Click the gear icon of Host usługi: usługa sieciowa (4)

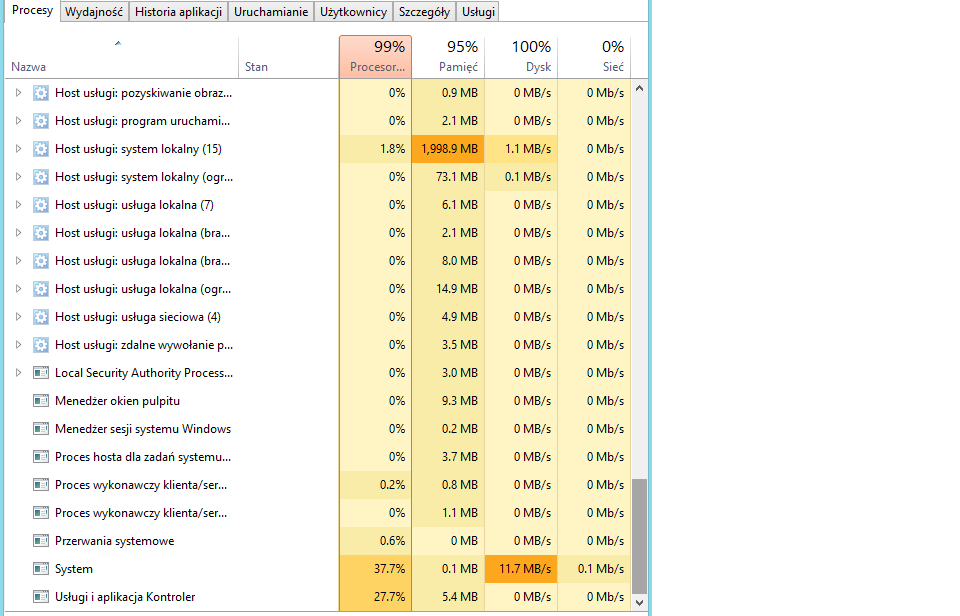click(40, 317)
